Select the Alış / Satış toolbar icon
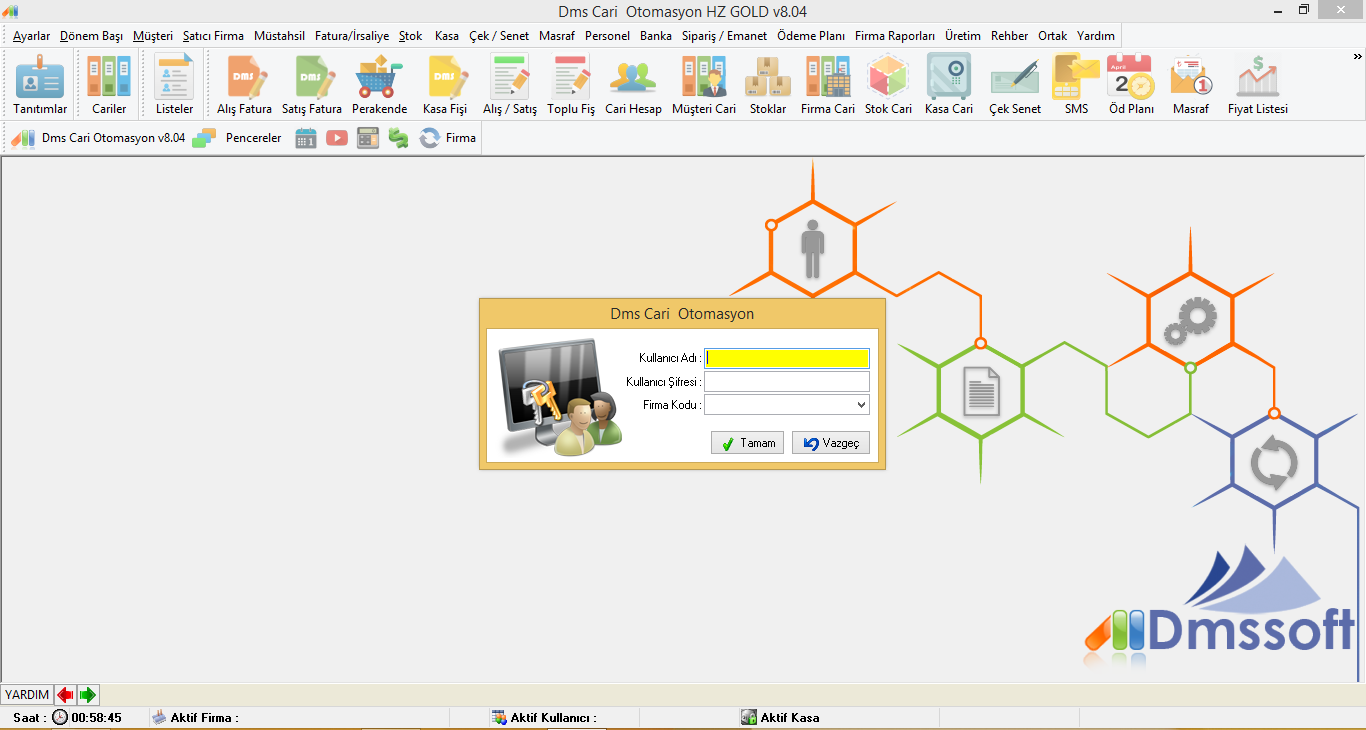 tap(510, 85)
